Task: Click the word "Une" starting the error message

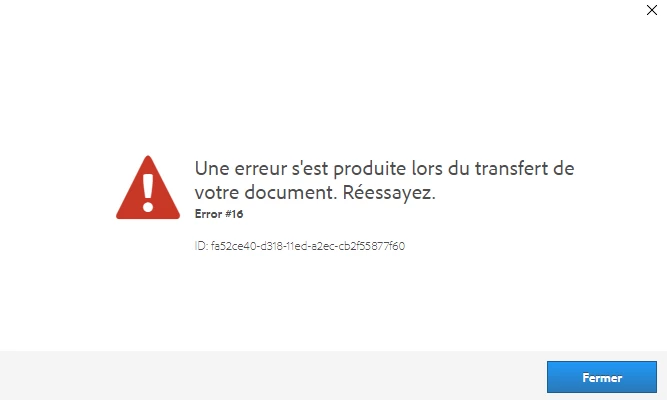Action: tap(212, 169)
